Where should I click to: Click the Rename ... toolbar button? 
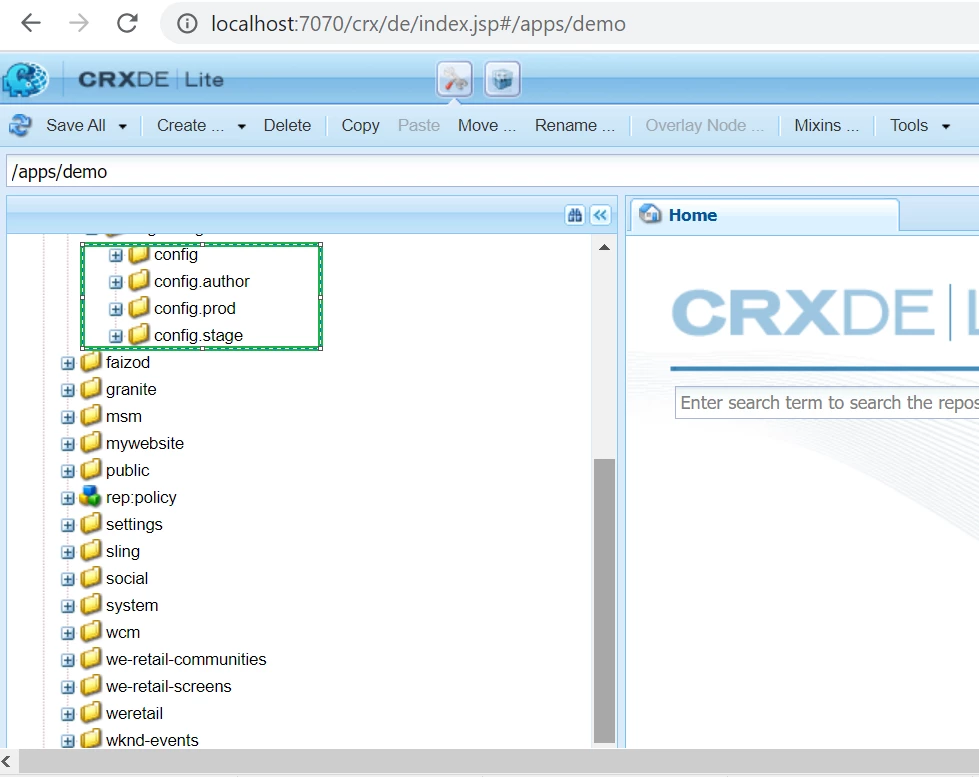(x=575, y=126)
